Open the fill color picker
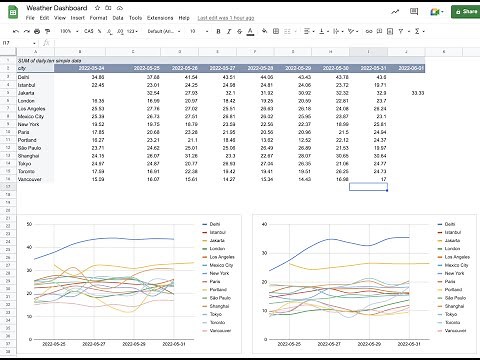The height and width of the screenshot is (360, 480). pyautogui.click(x=264, y=31)
